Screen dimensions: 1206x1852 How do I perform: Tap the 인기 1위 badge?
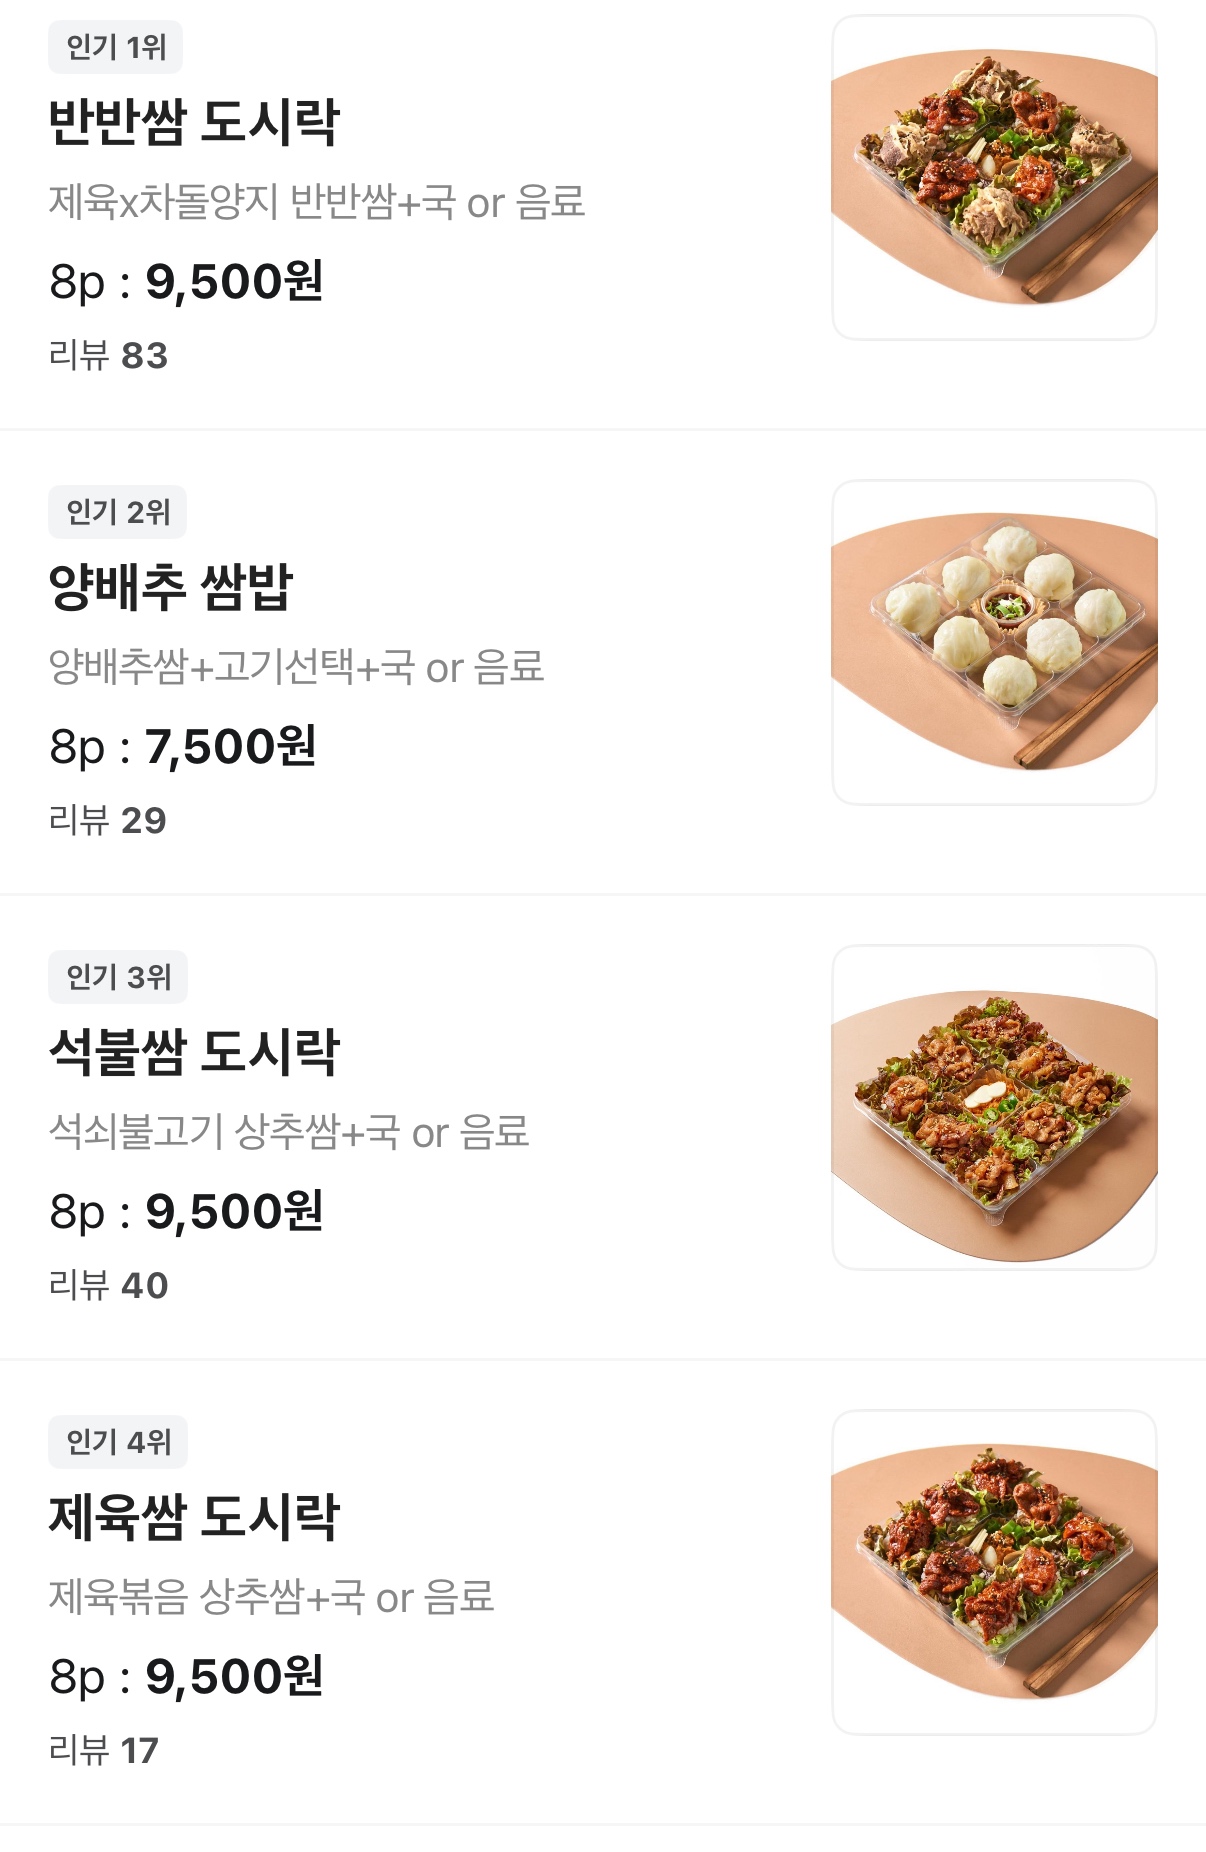[116, 47]
